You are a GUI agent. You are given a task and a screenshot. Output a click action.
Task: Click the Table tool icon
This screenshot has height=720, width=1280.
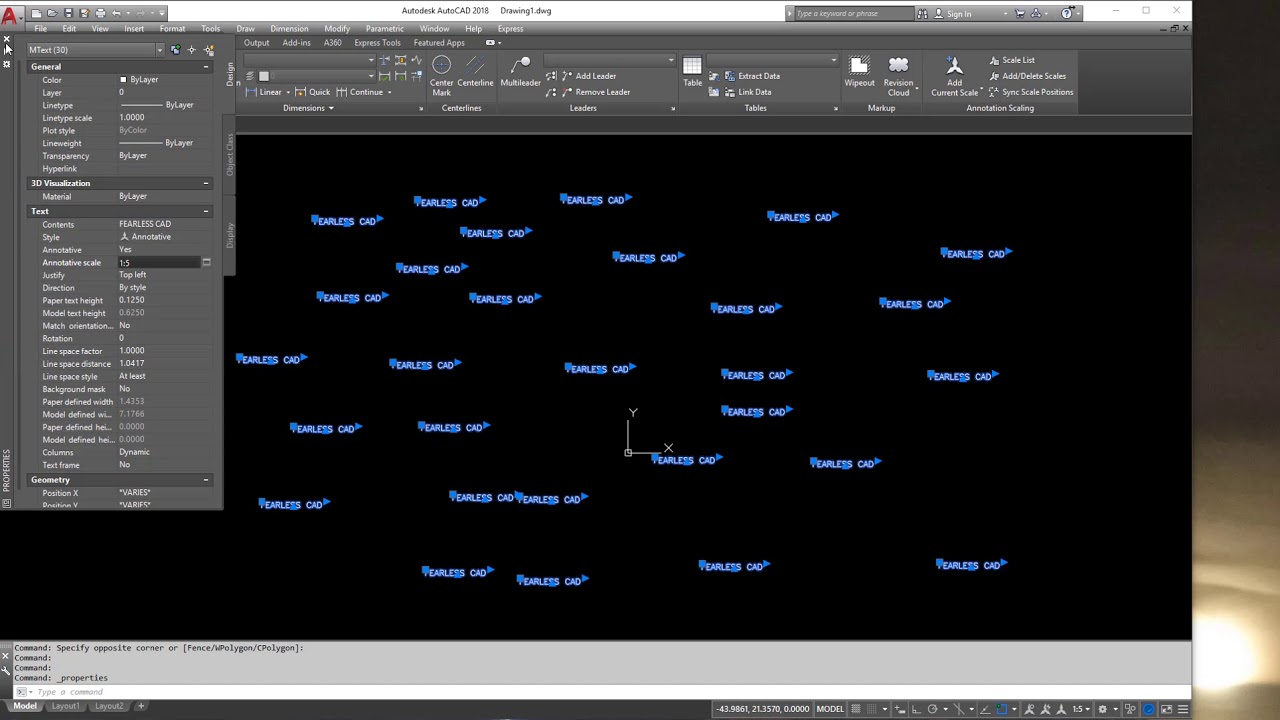pos(692,72)
